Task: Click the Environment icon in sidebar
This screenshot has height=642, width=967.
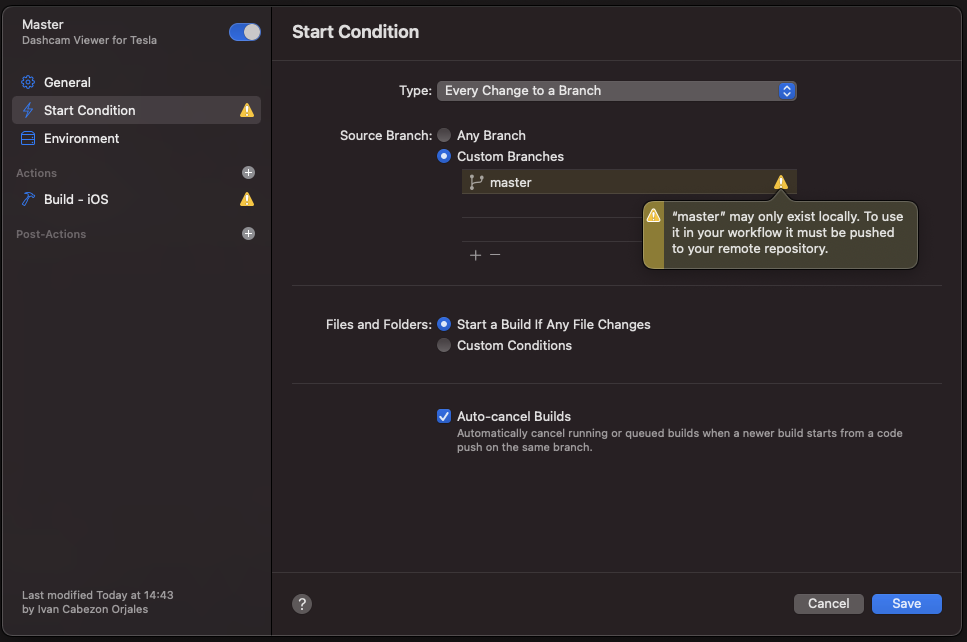Action: 28,138
